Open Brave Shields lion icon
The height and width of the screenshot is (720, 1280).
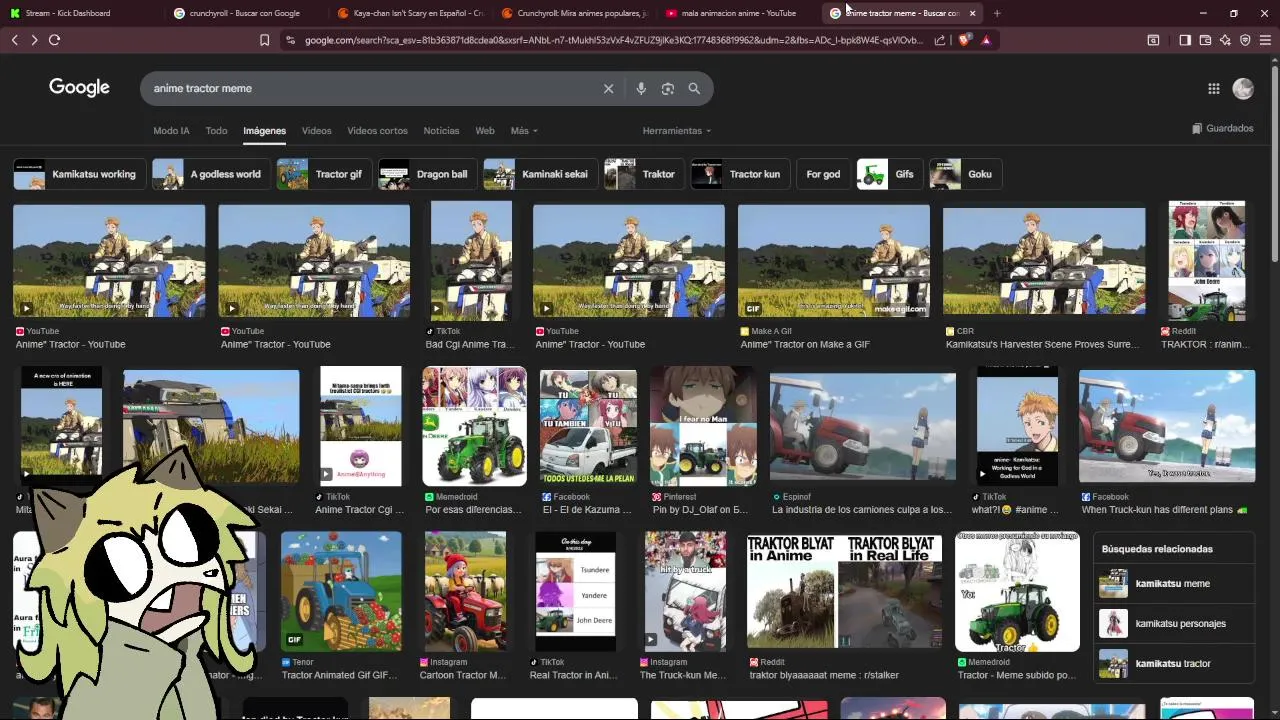pos(964,40)
